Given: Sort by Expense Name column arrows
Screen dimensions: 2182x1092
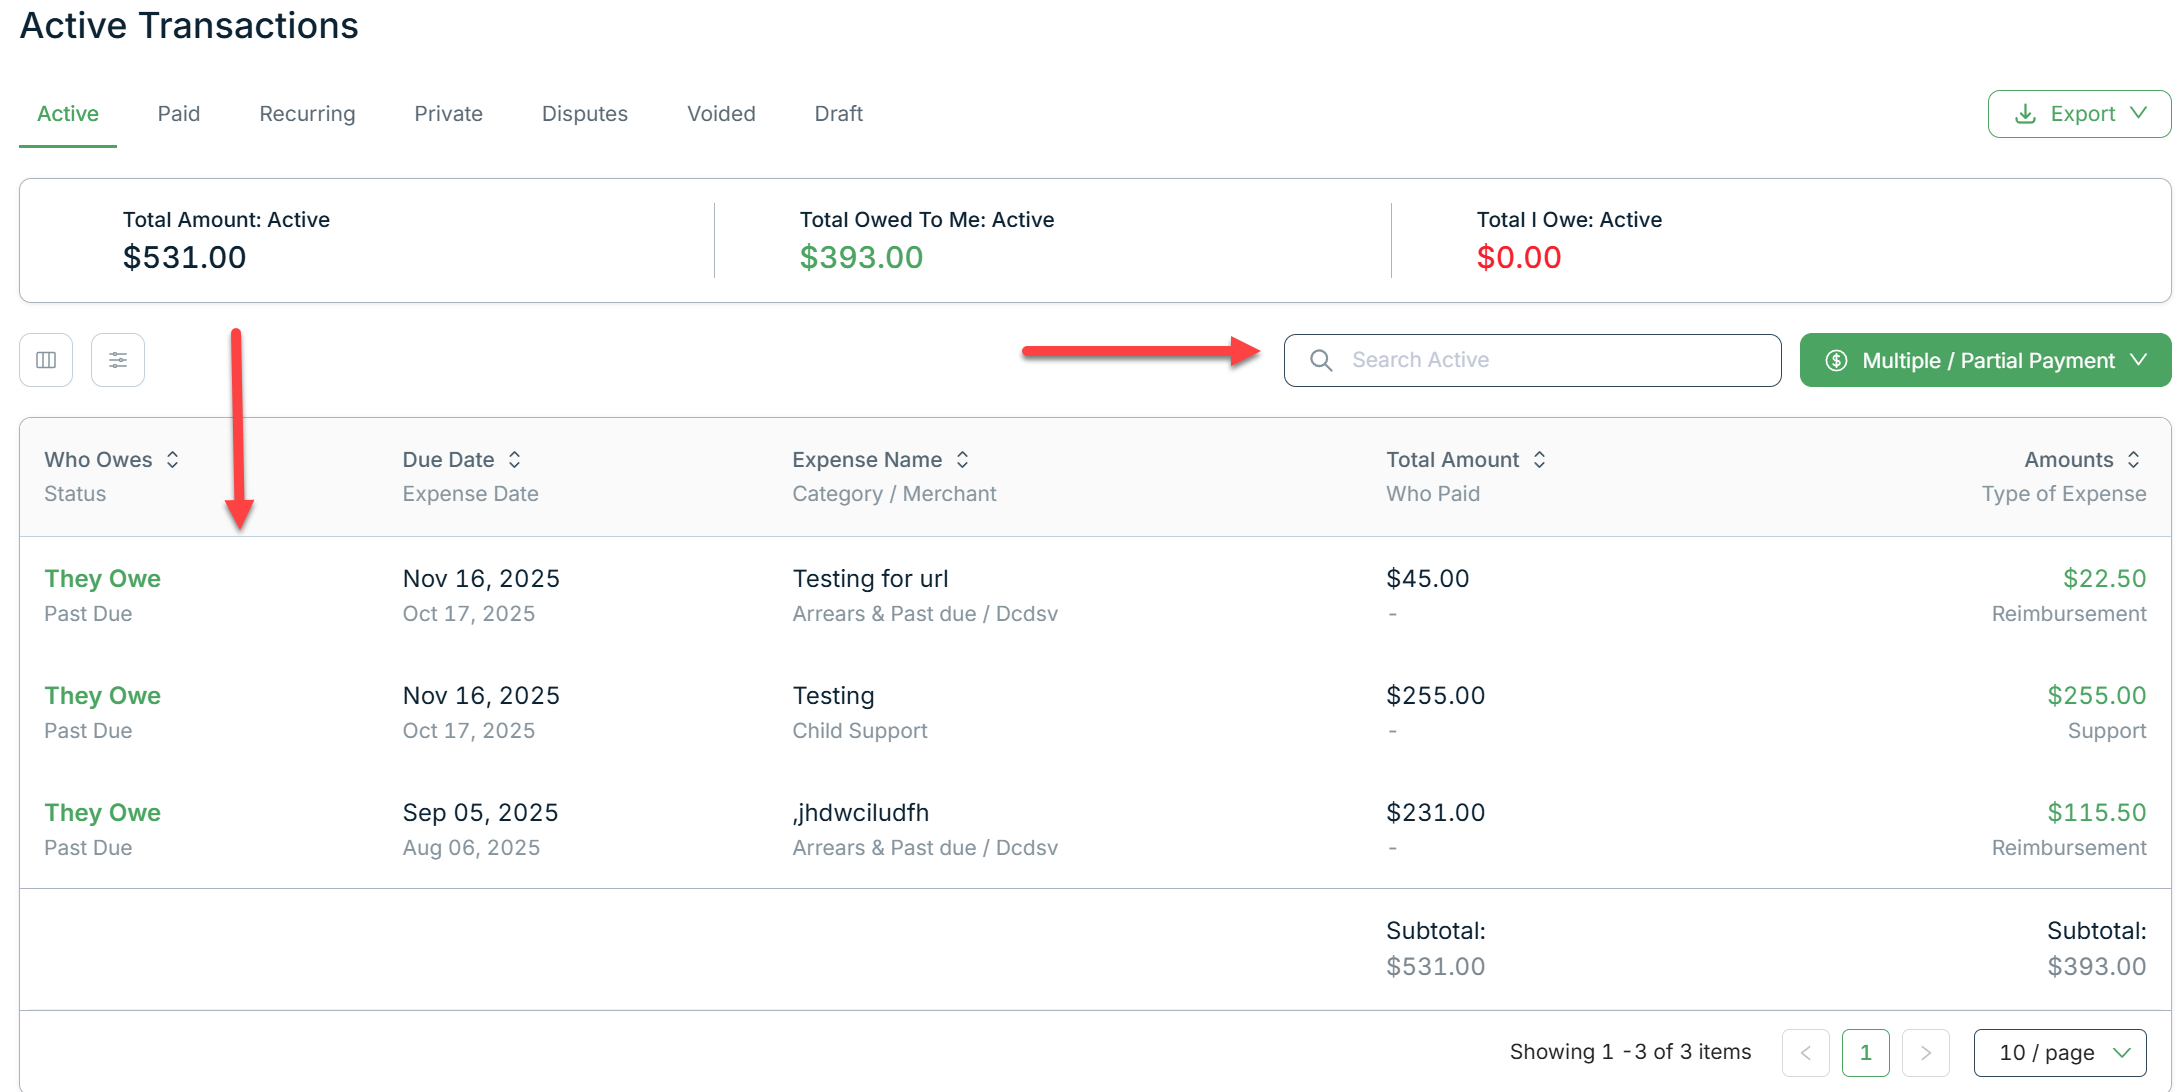Looking at the screenshot, I should (x=963, y=460).
